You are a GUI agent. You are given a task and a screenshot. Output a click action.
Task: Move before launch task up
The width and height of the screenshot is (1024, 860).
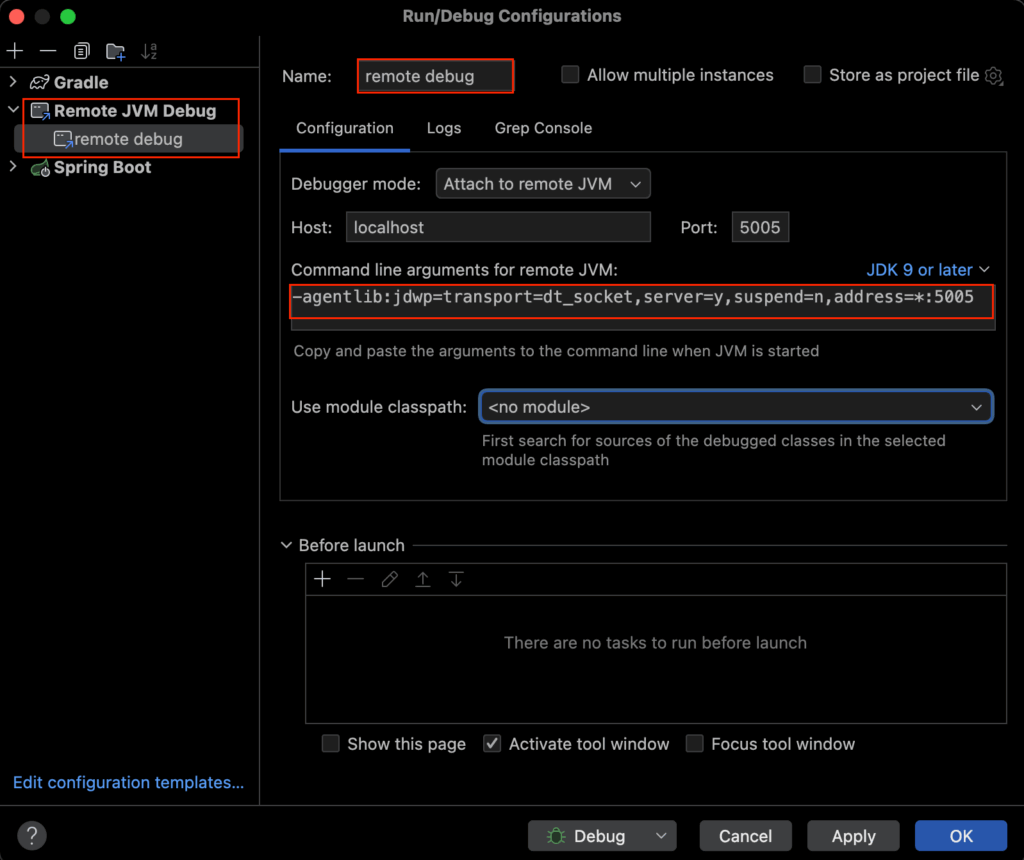(x=423, y=579)
